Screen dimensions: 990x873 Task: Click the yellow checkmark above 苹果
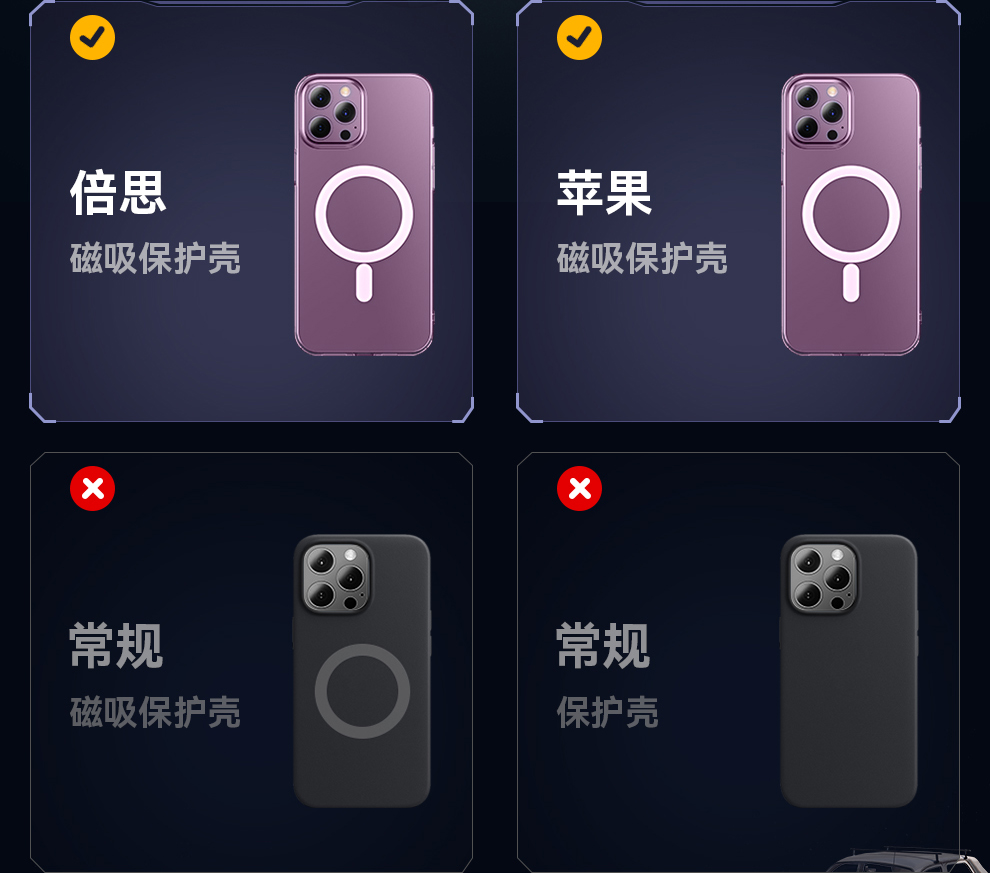coord(579,38)
